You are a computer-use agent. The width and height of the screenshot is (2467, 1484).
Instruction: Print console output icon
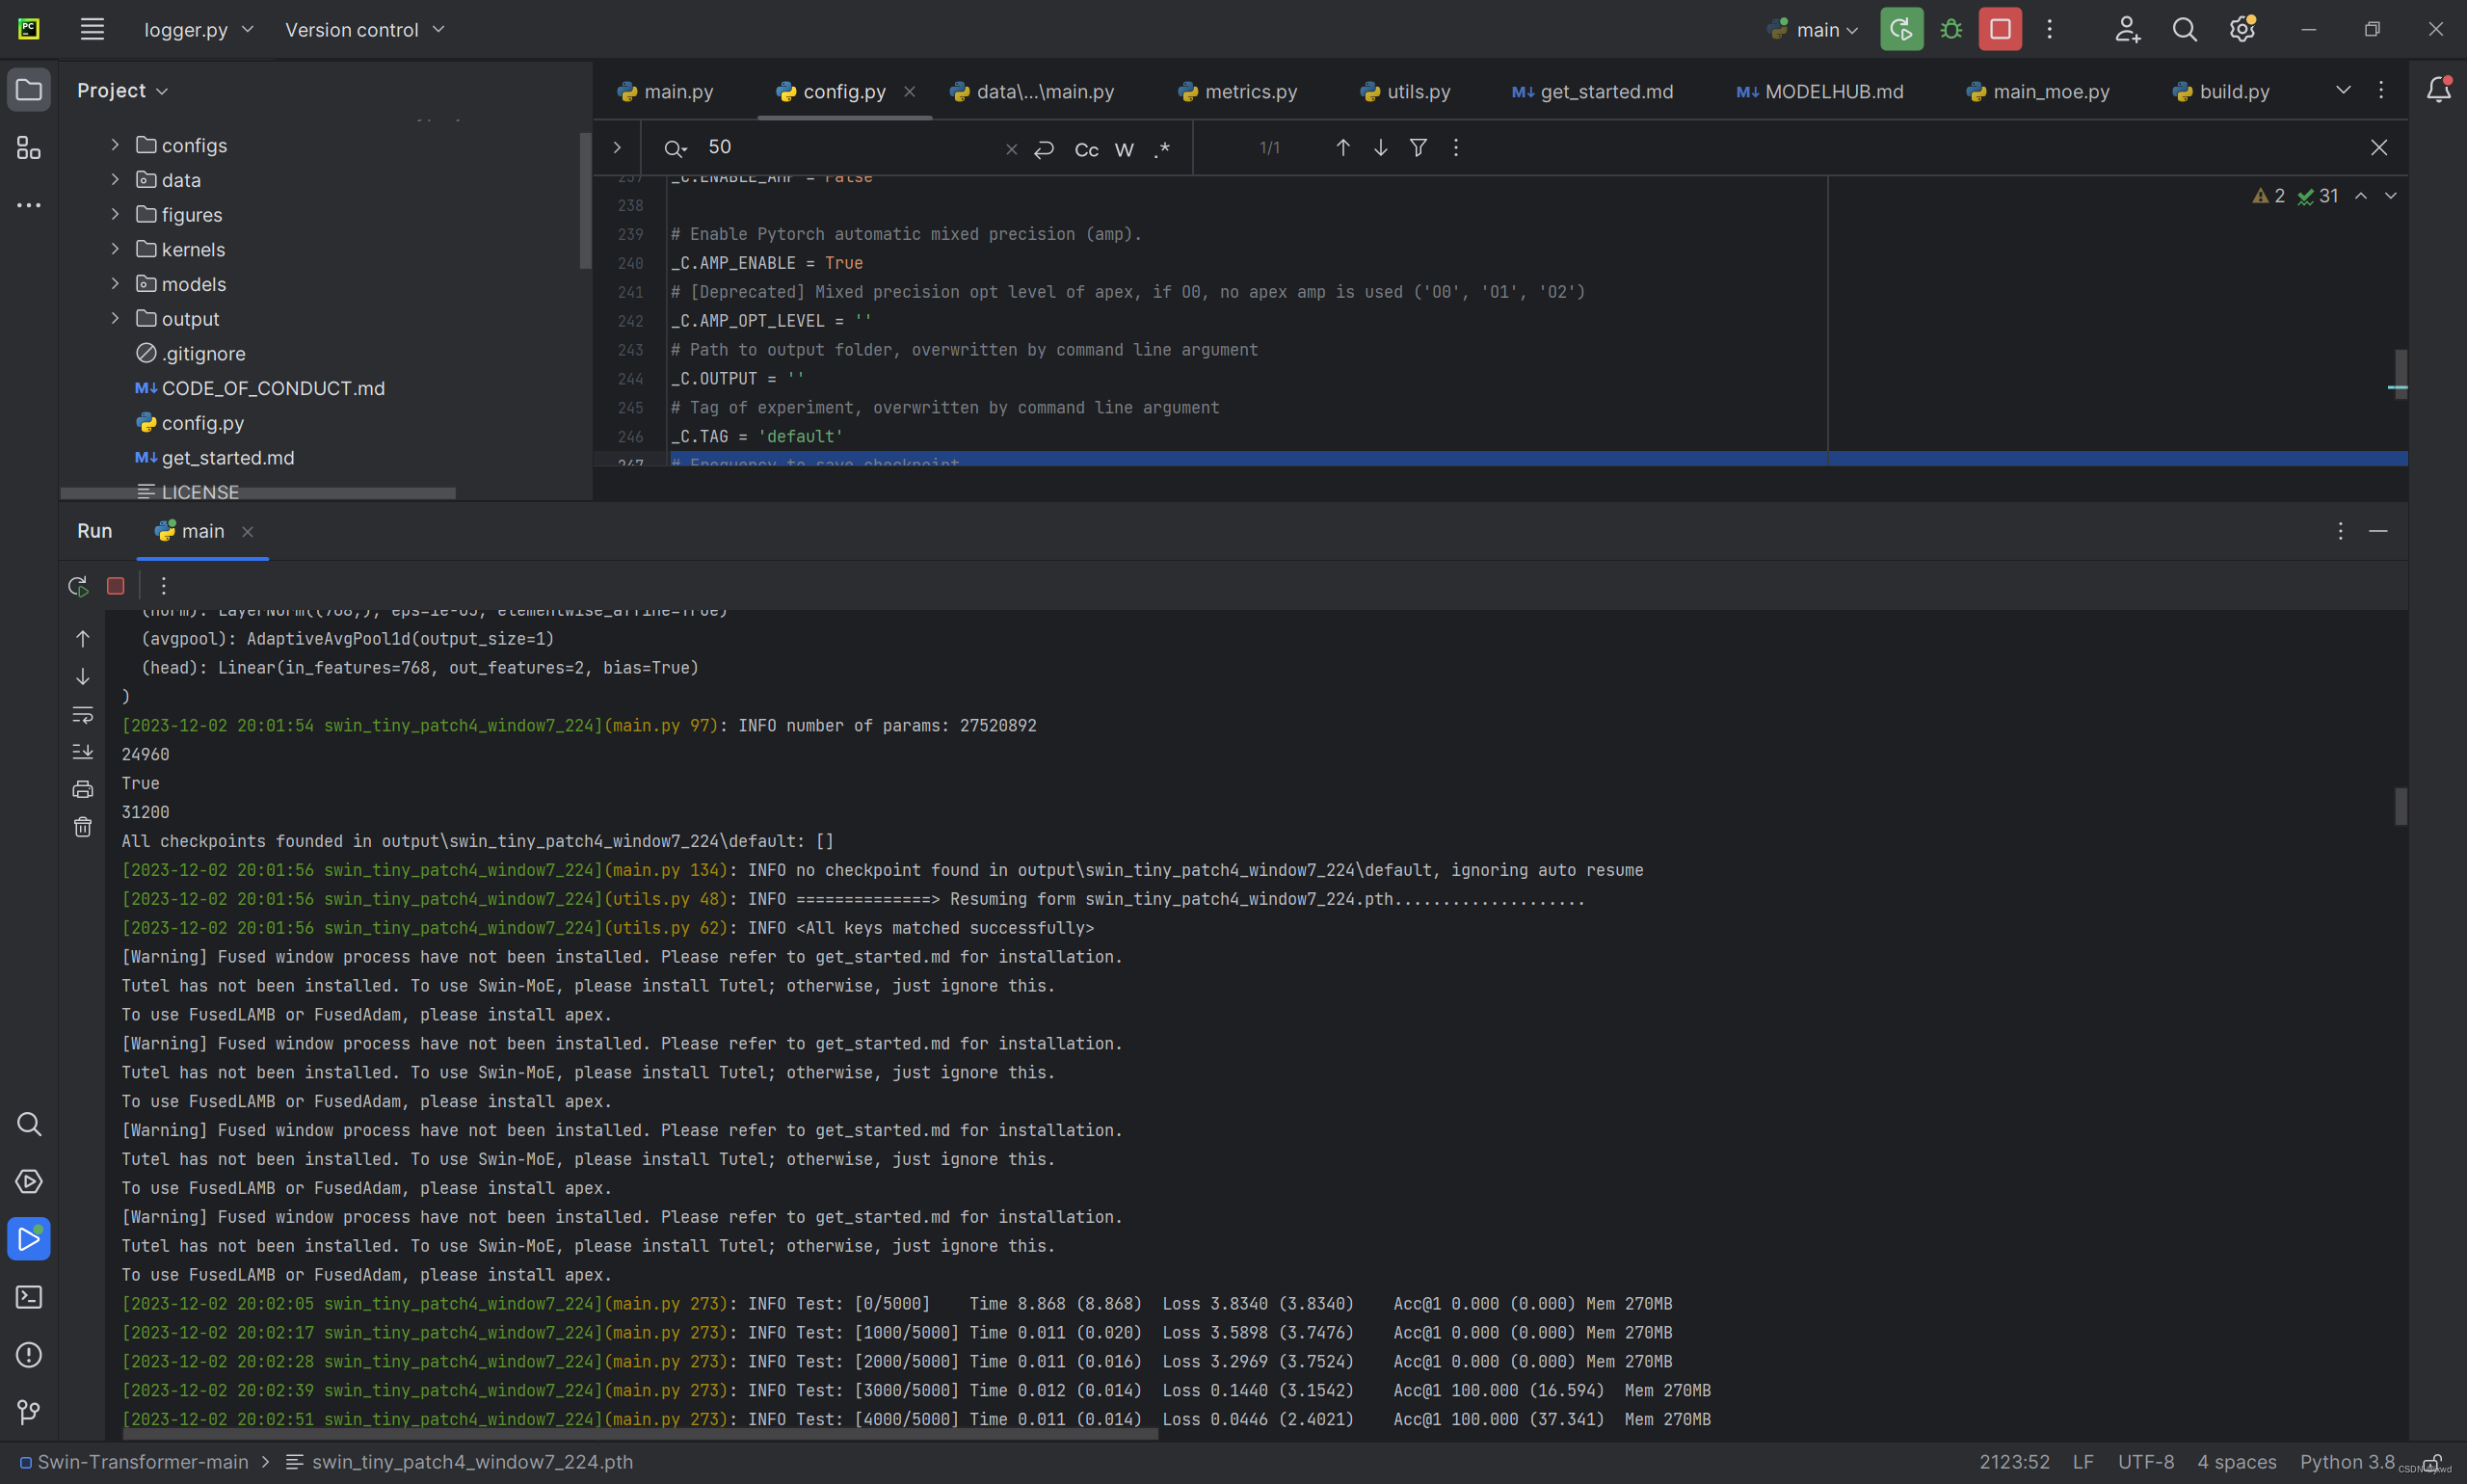click(83, 790)
